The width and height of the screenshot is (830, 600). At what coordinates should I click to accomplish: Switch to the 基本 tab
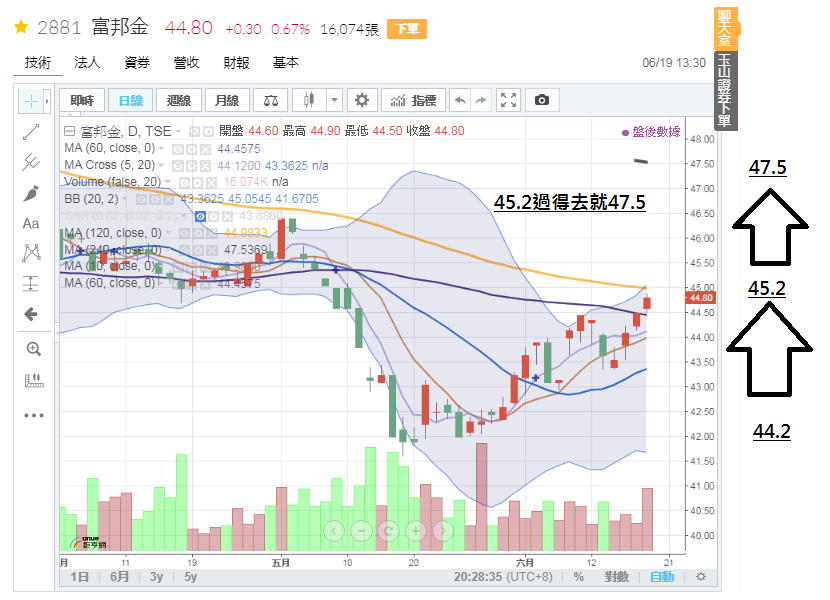pyautogui.click(x=286, y=62)
